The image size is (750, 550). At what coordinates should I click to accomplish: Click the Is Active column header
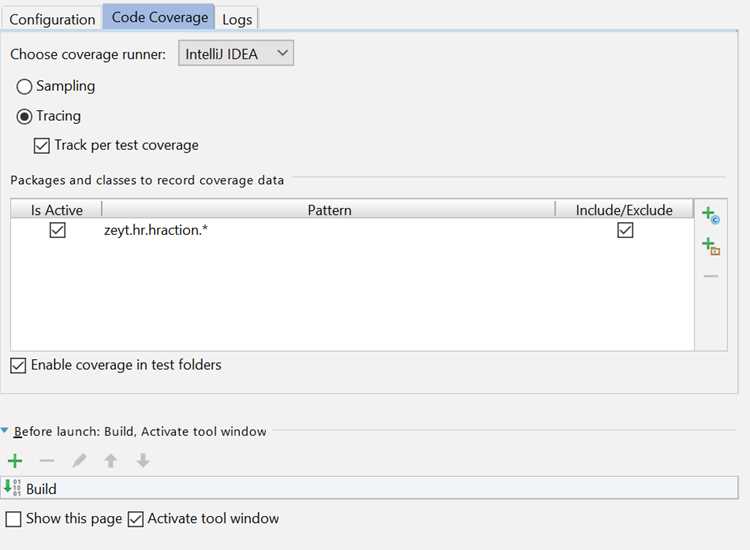[x=56, y=210]
